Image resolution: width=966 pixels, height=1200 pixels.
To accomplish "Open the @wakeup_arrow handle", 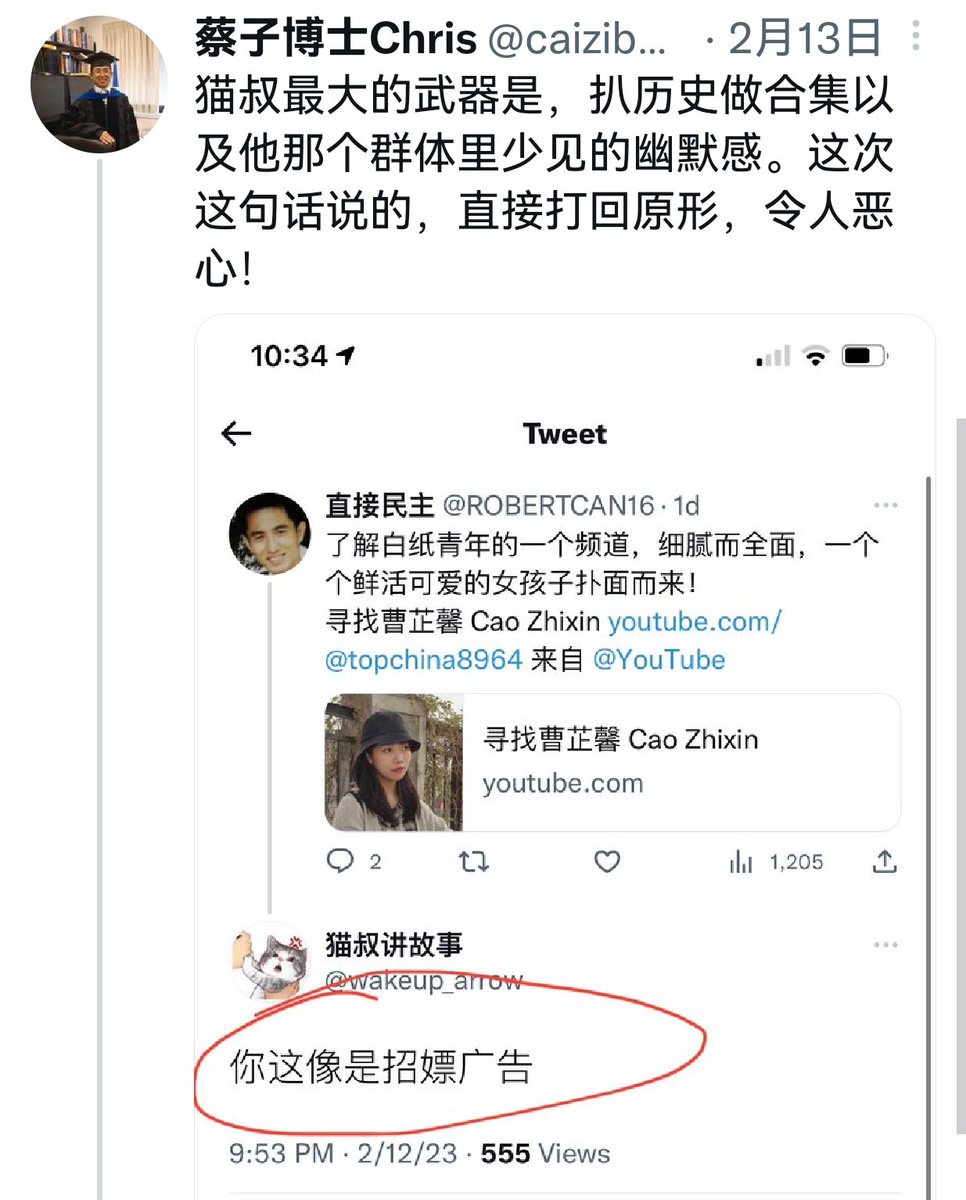I will coord(424,981).
